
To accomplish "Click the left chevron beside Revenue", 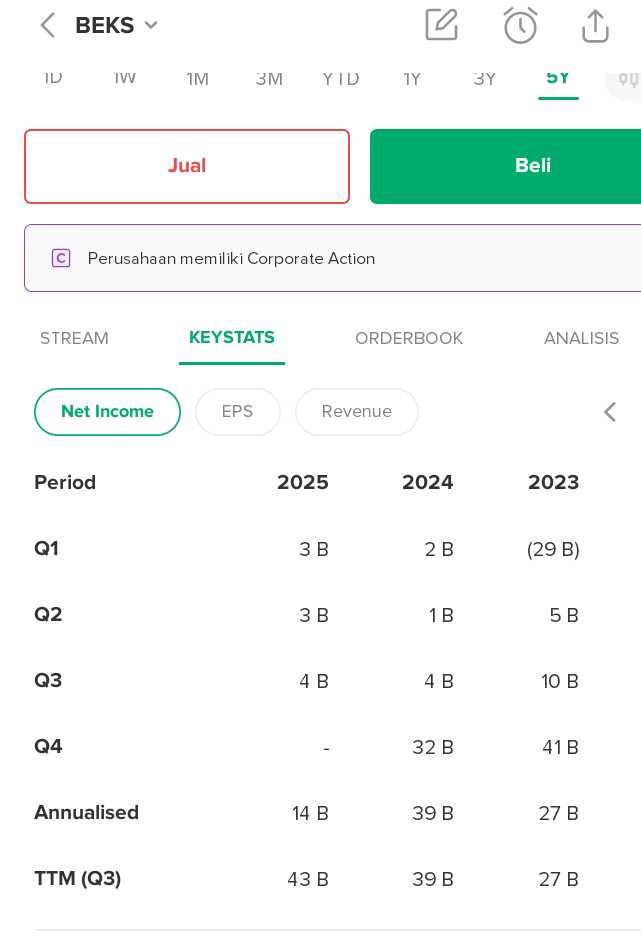I will pyautogui.click(x=609, y=412).
